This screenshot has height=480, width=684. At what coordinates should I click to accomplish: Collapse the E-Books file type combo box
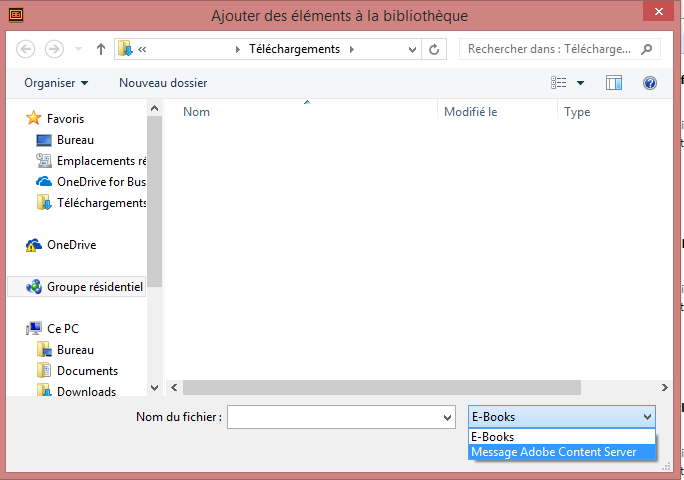(x=562, y=417)
